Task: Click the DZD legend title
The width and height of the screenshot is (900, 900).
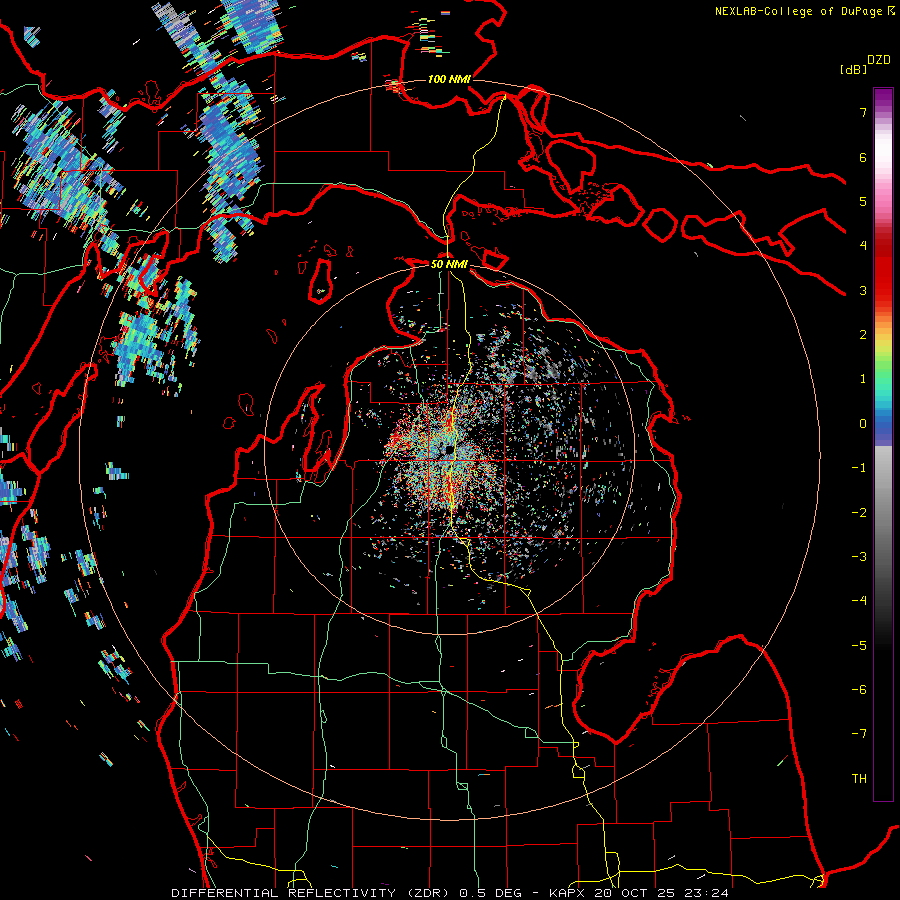Action: coord(879,60)
